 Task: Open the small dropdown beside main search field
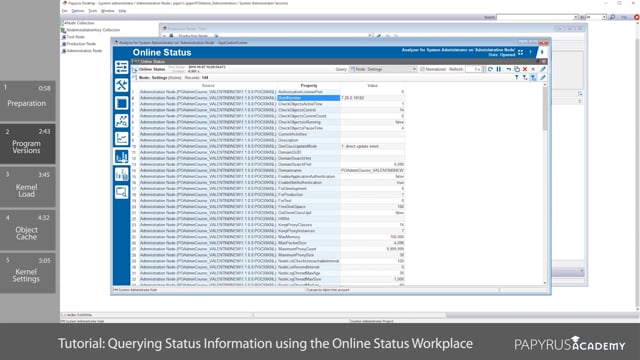tap(596, 17)
